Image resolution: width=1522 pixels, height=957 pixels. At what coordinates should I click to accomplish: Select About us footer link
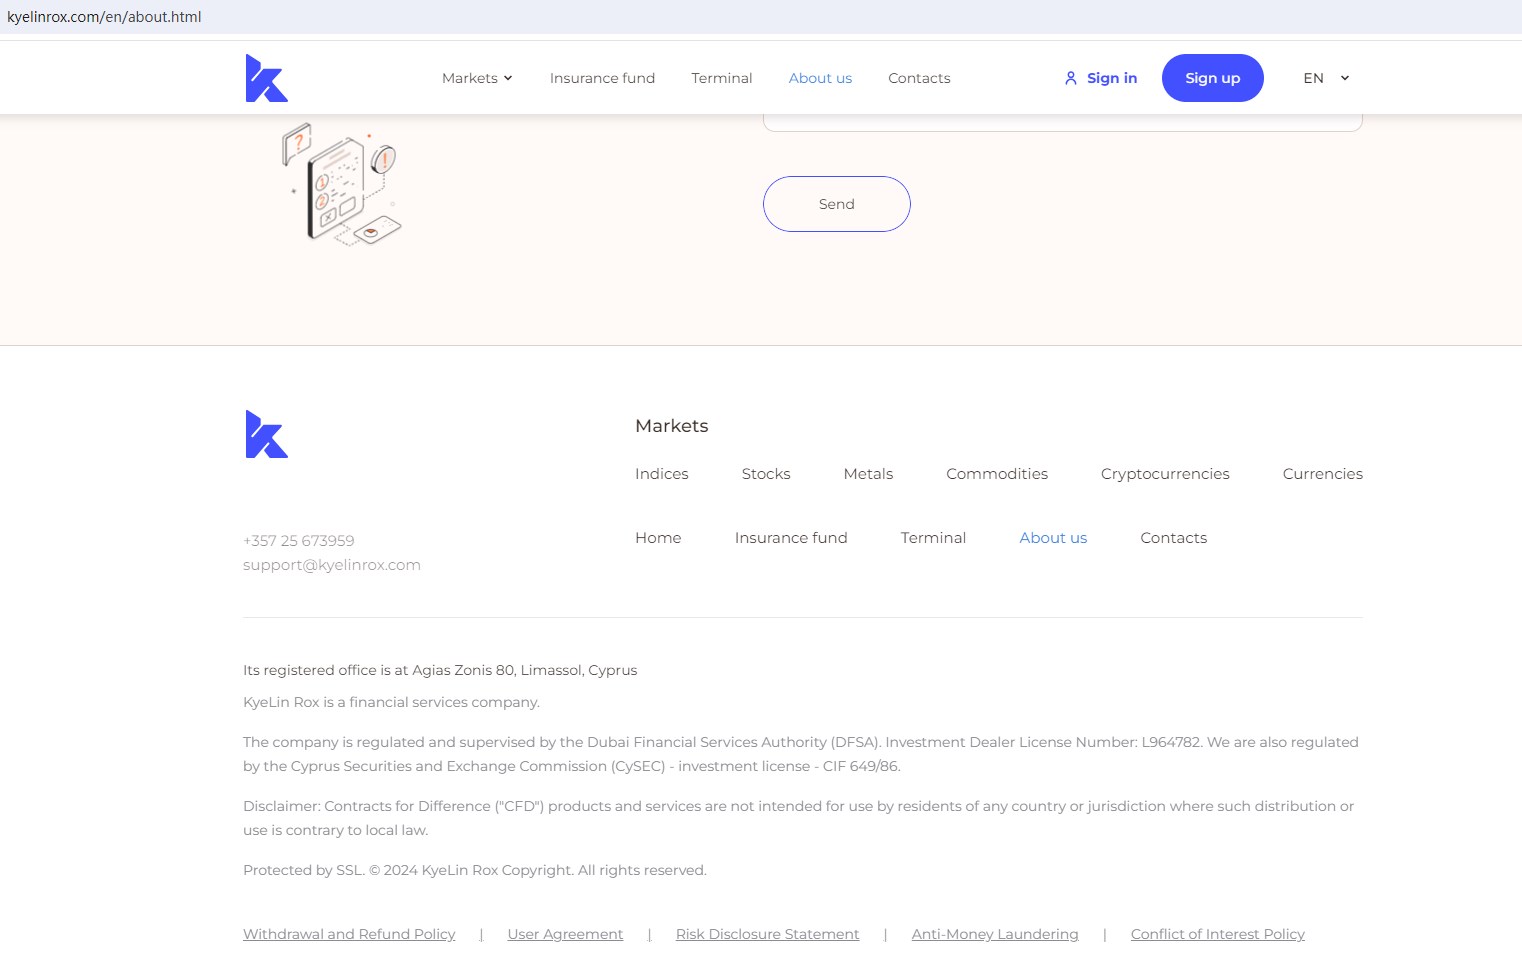pyautogui.click(x=1053, y=538)
